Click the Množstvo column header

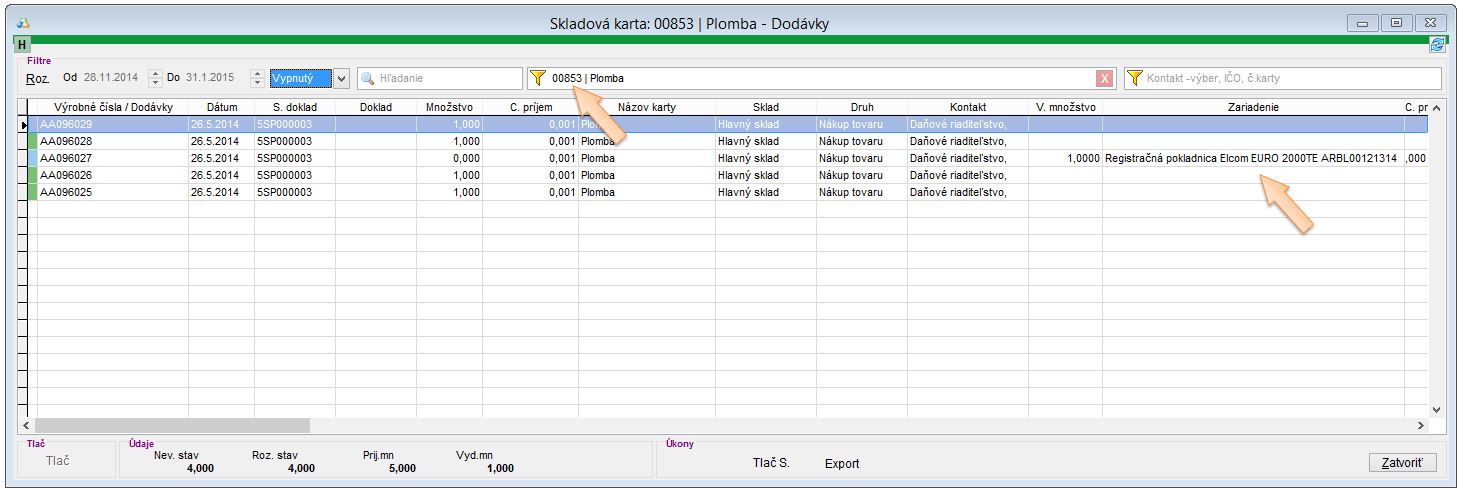click(x=449, y=107)
